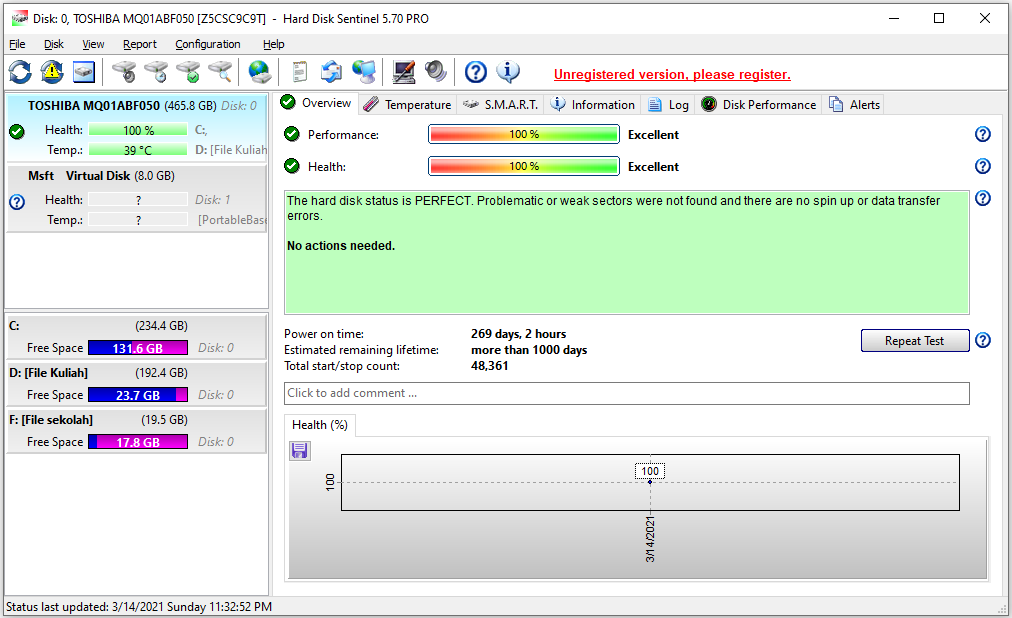This screenshot has height=618, width=1012.
Task: Go to the Disk Performance tab
Action: click(758, 105)
